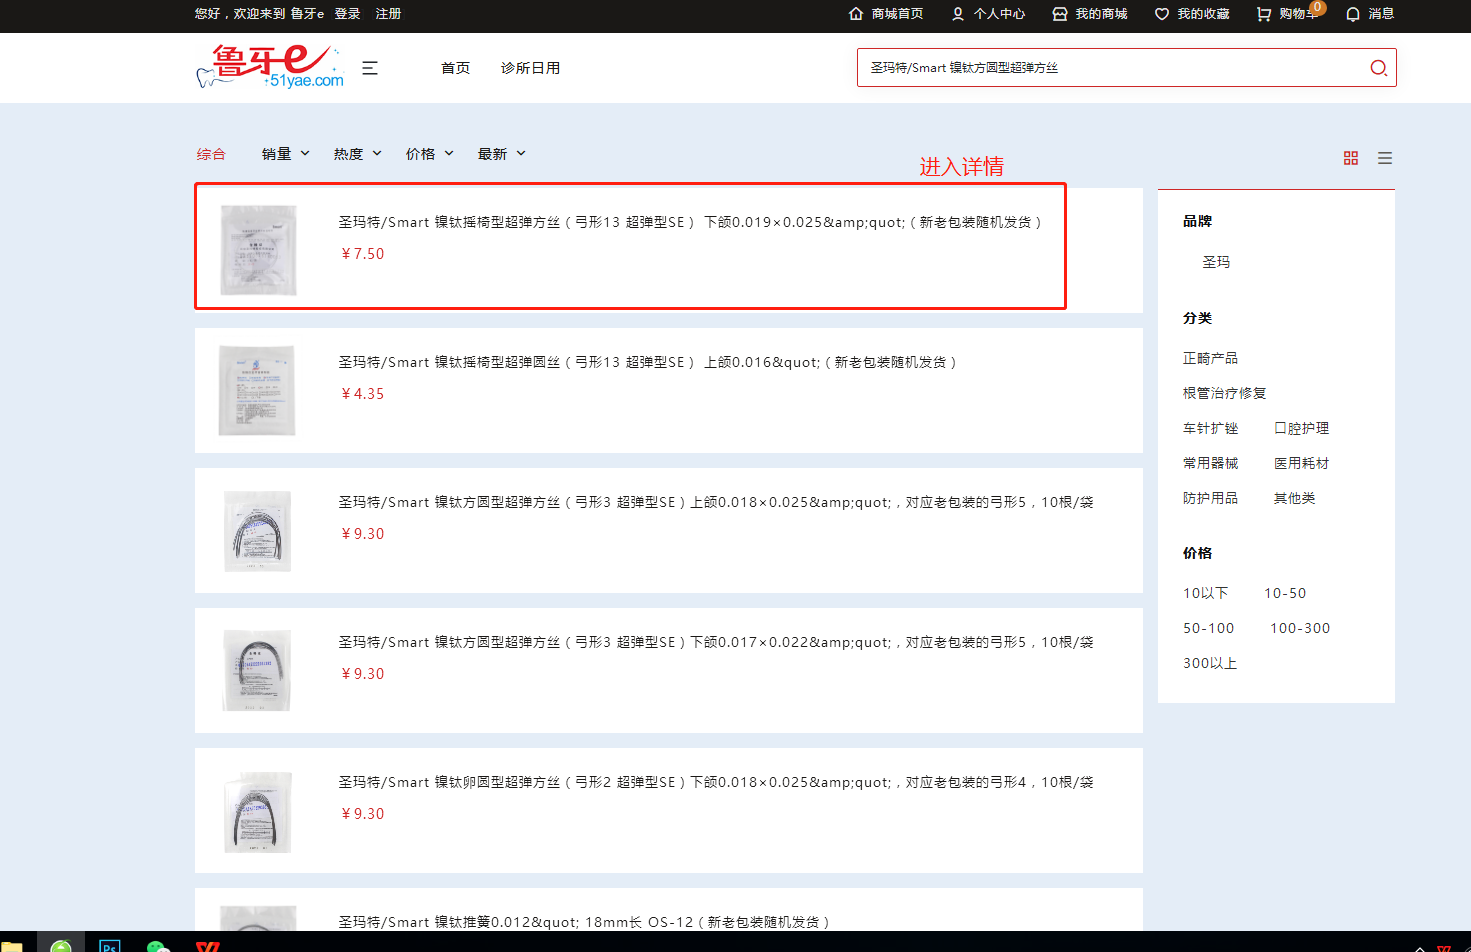Viewport: 1471px width, 952px height.
Task: Open File Explorer folder on taskbar
Action: [x=12, y=946]
